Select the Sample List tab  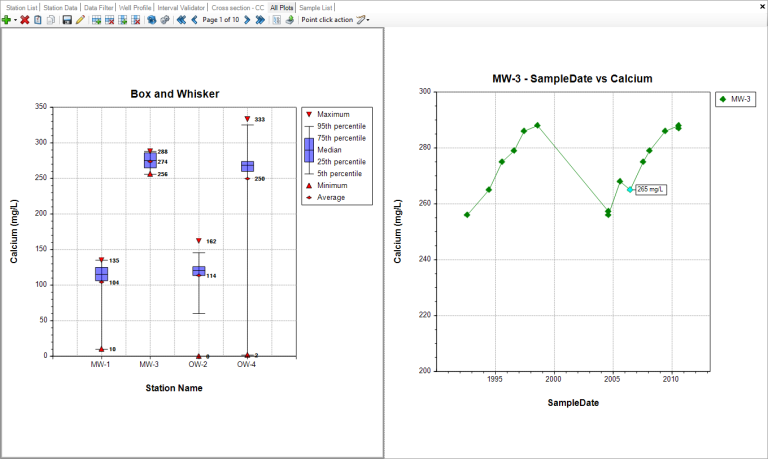coord(316,7)
